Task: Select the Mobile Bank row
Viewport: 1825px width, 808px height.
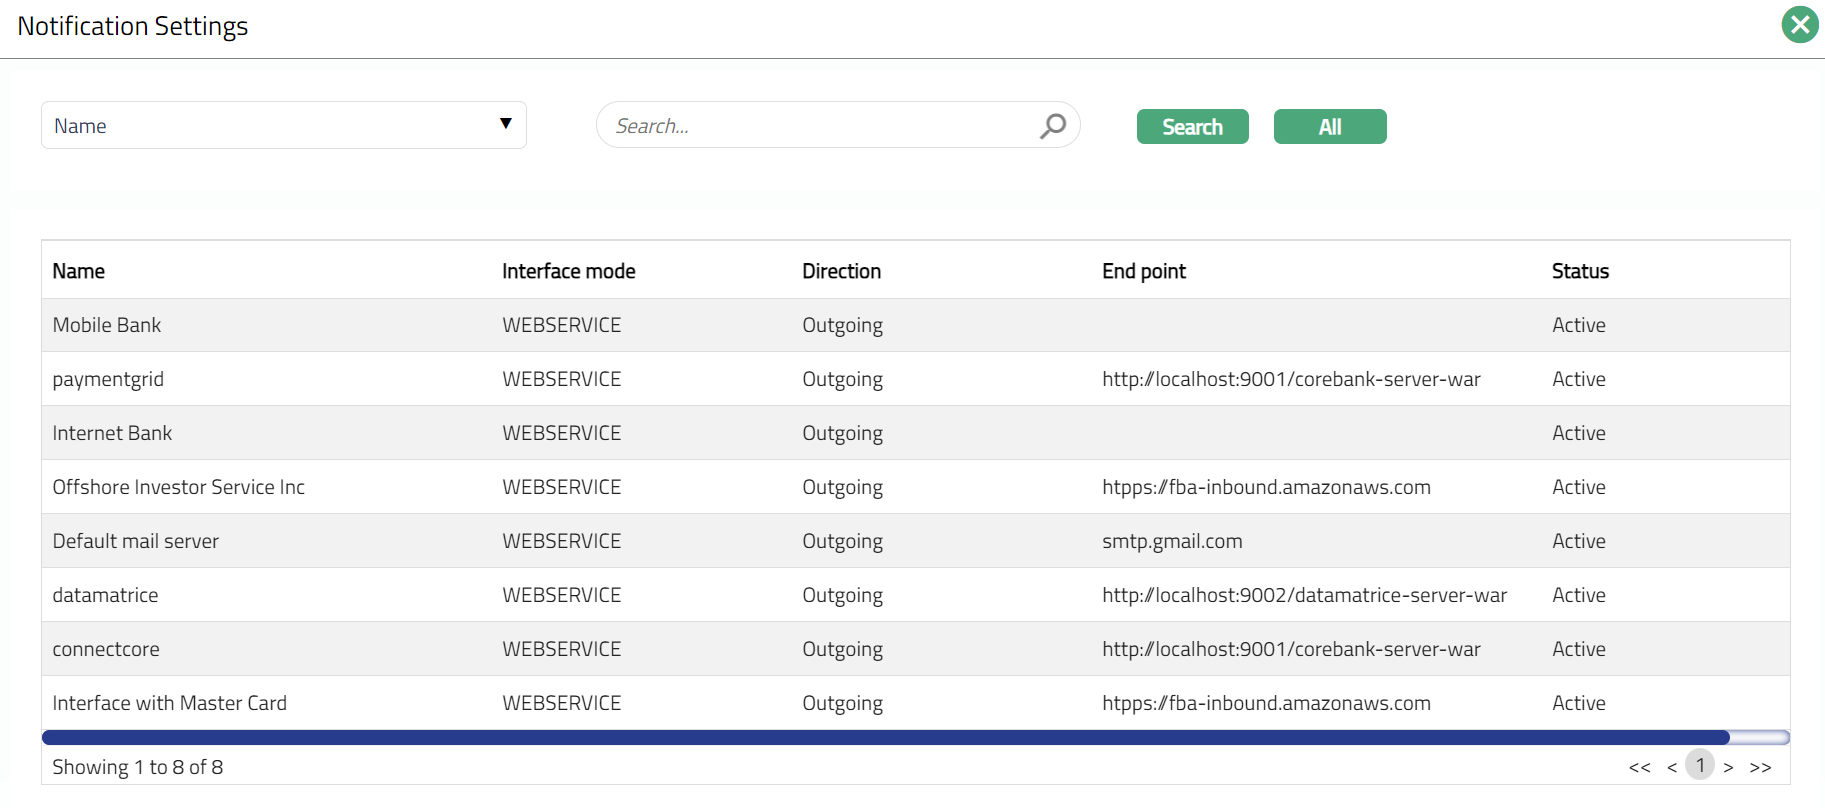Action: [x=107, y=325]
